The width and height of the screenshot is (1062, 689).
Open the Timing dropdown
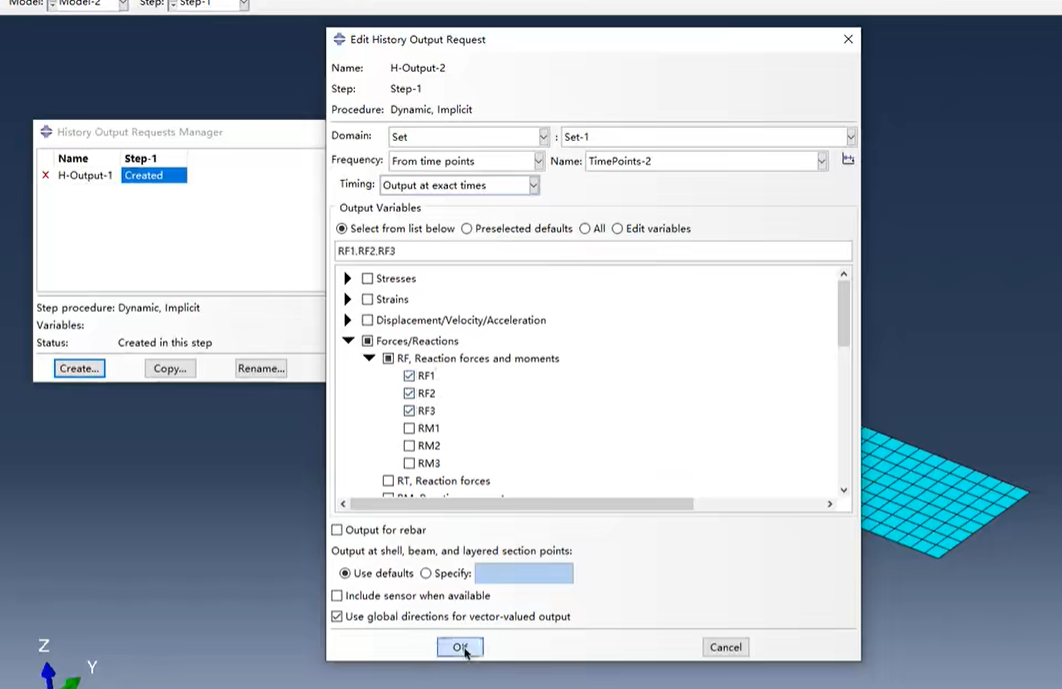(x=534, y=185)
